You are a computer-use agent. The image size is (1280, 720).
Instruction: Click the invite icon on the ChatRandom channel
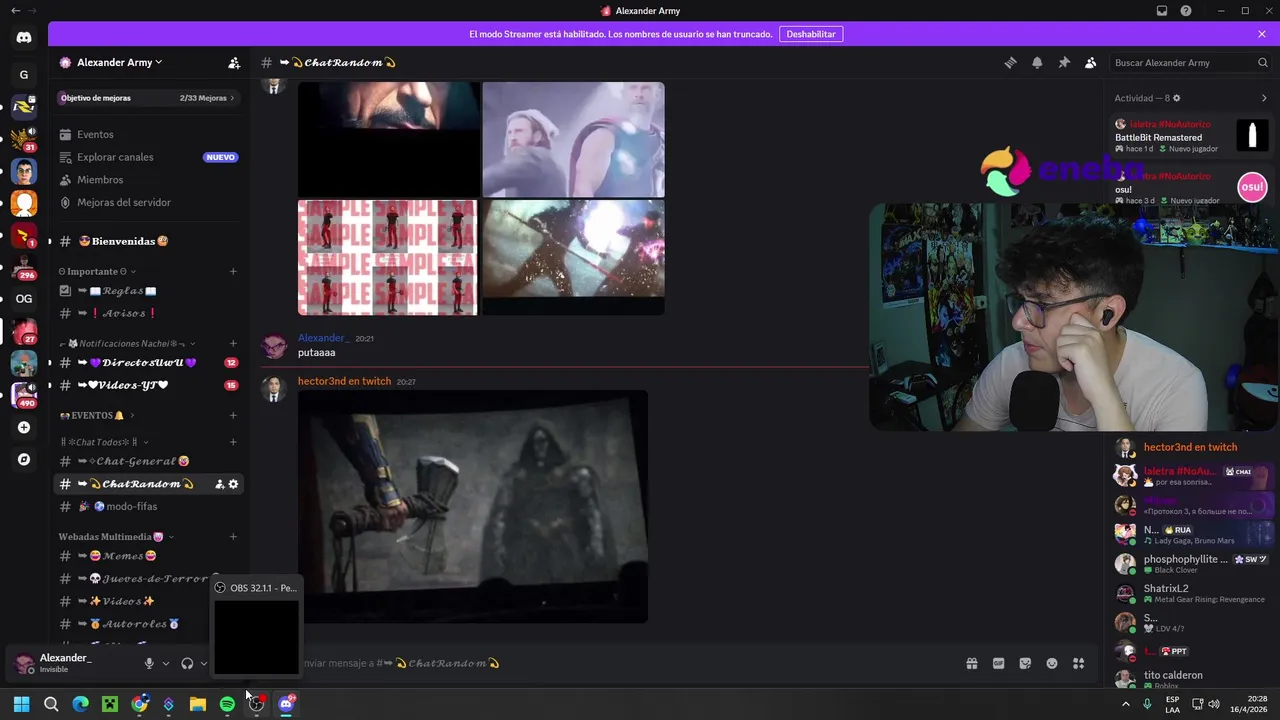219,484
